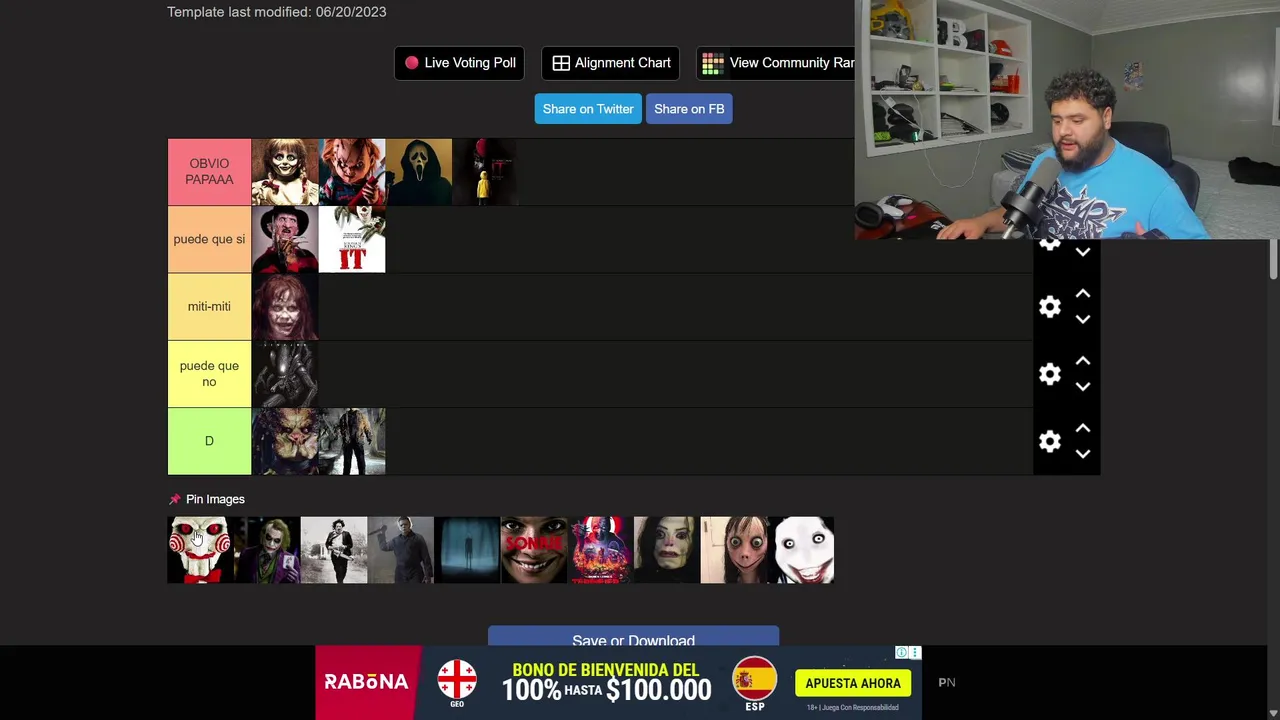
Task: Open settings gear for miti-miti row
Action: [x=1049, y=307]
